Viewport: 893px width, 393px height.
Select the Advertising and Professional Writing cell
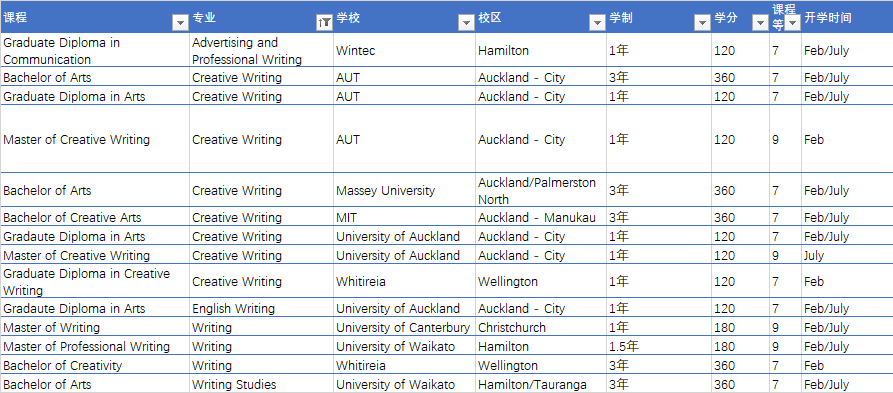(x=262, y=51)
